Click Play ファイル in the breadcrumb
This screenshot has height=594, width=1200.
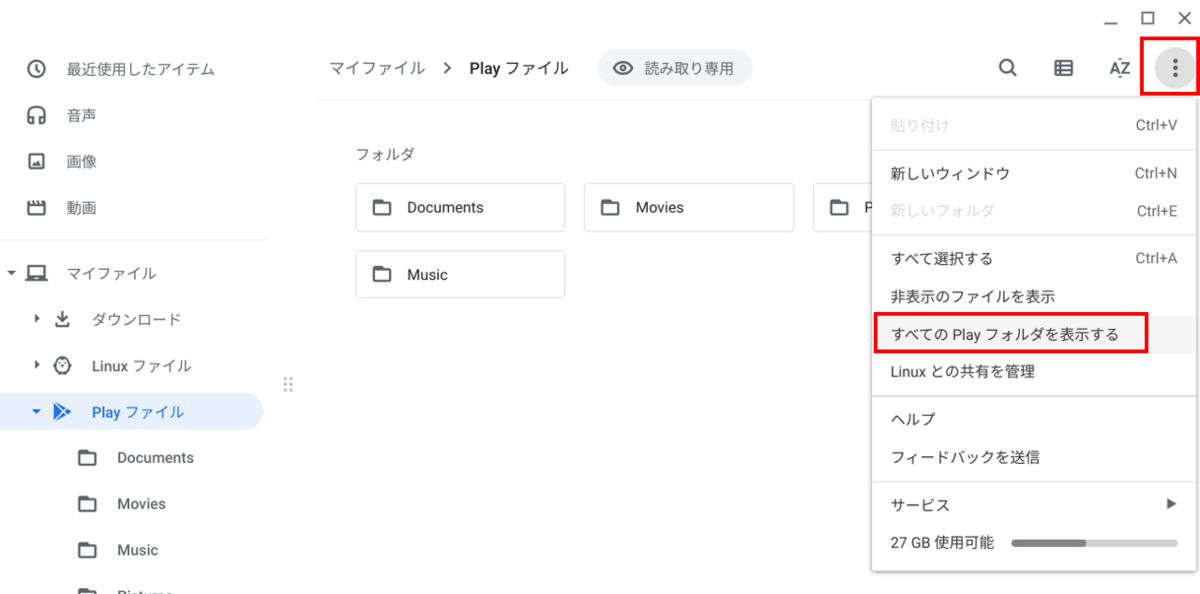519,68
